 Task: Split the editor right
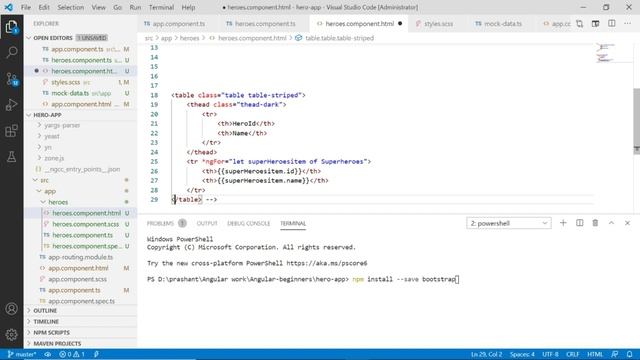click(611, 24)
